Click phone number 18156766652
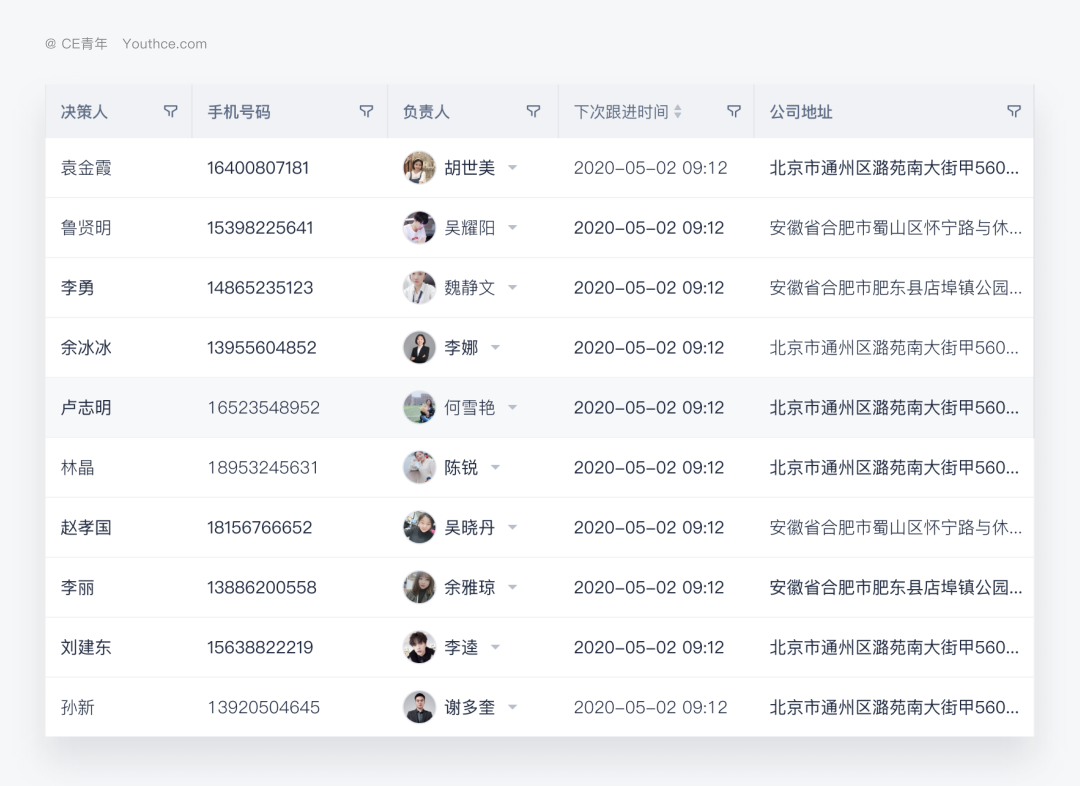The width and height of the screenshot is (1080, 786). point(260,527)
